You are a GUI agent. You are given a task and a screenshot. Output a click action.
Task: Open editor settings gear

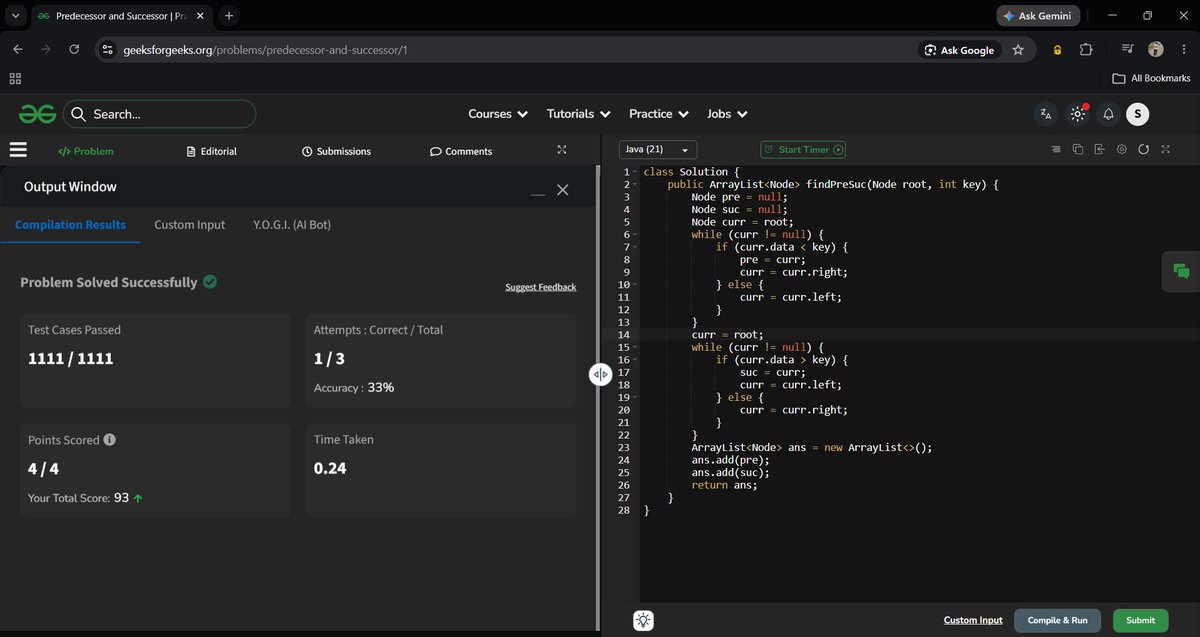point(1122,150)
